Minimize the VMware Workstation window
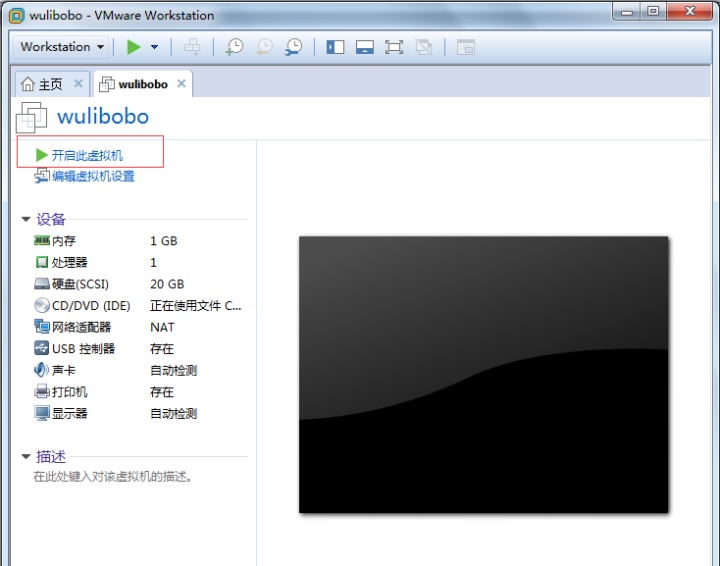 click(x=627, y=12)
